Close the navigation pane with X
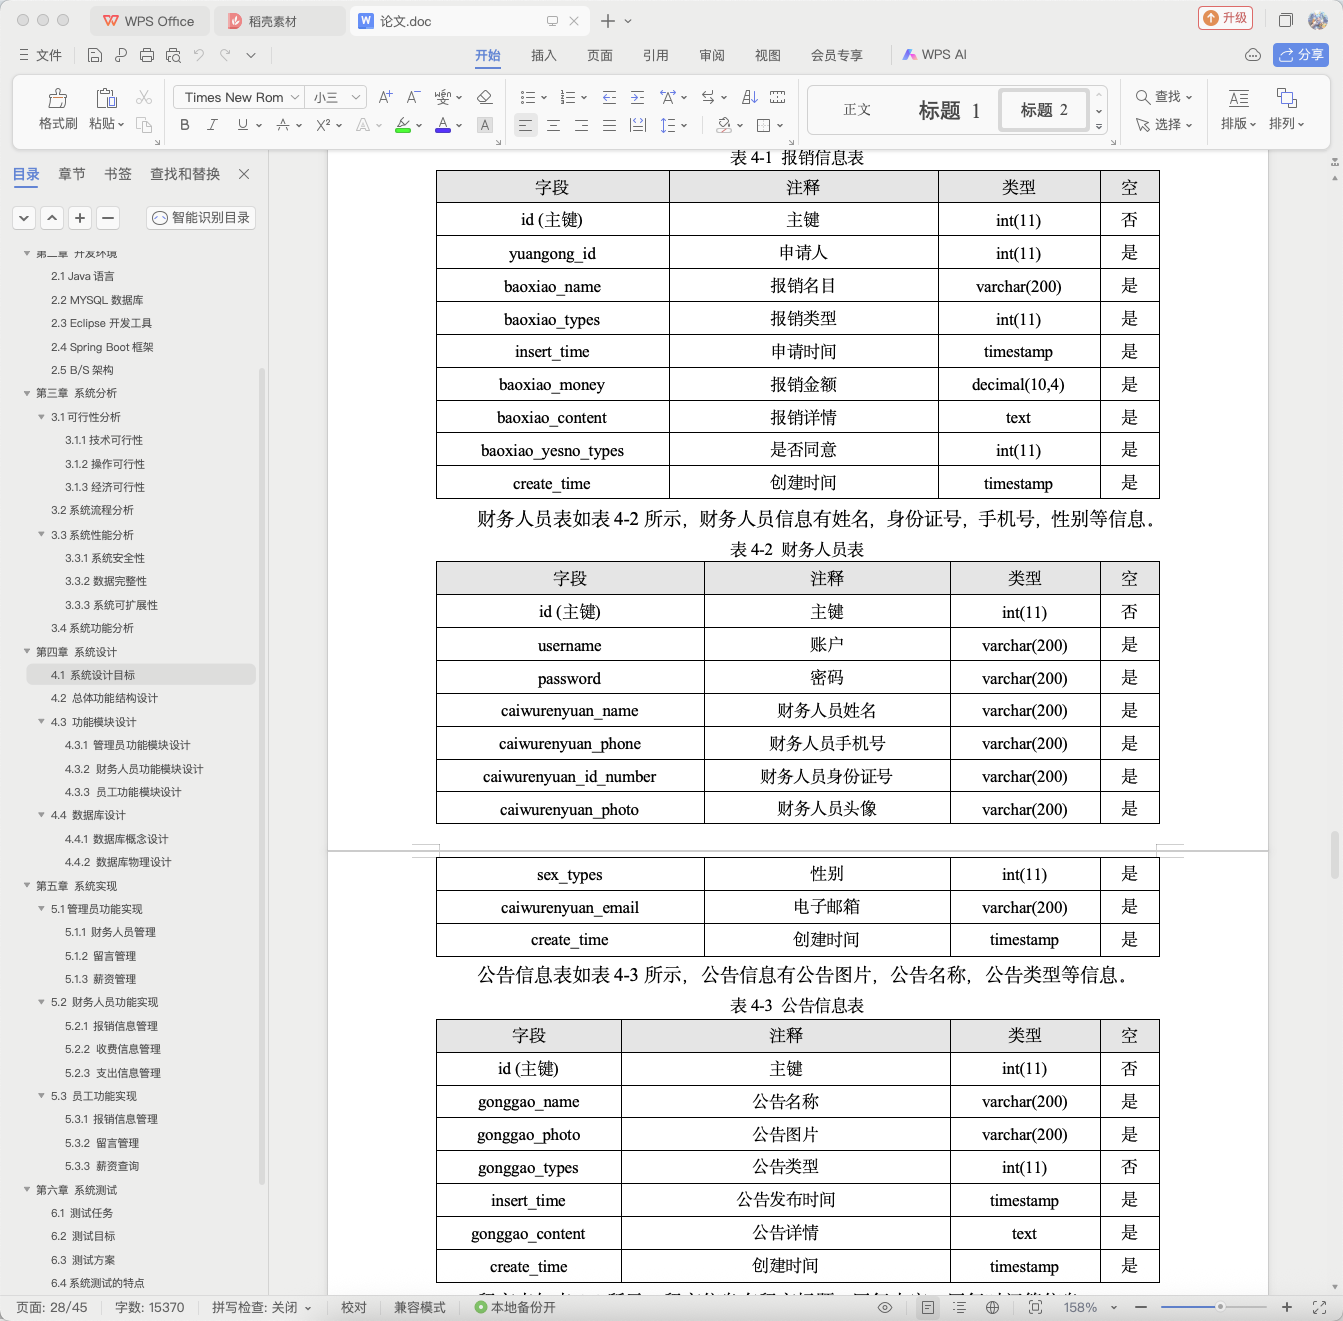 point(244,174)
